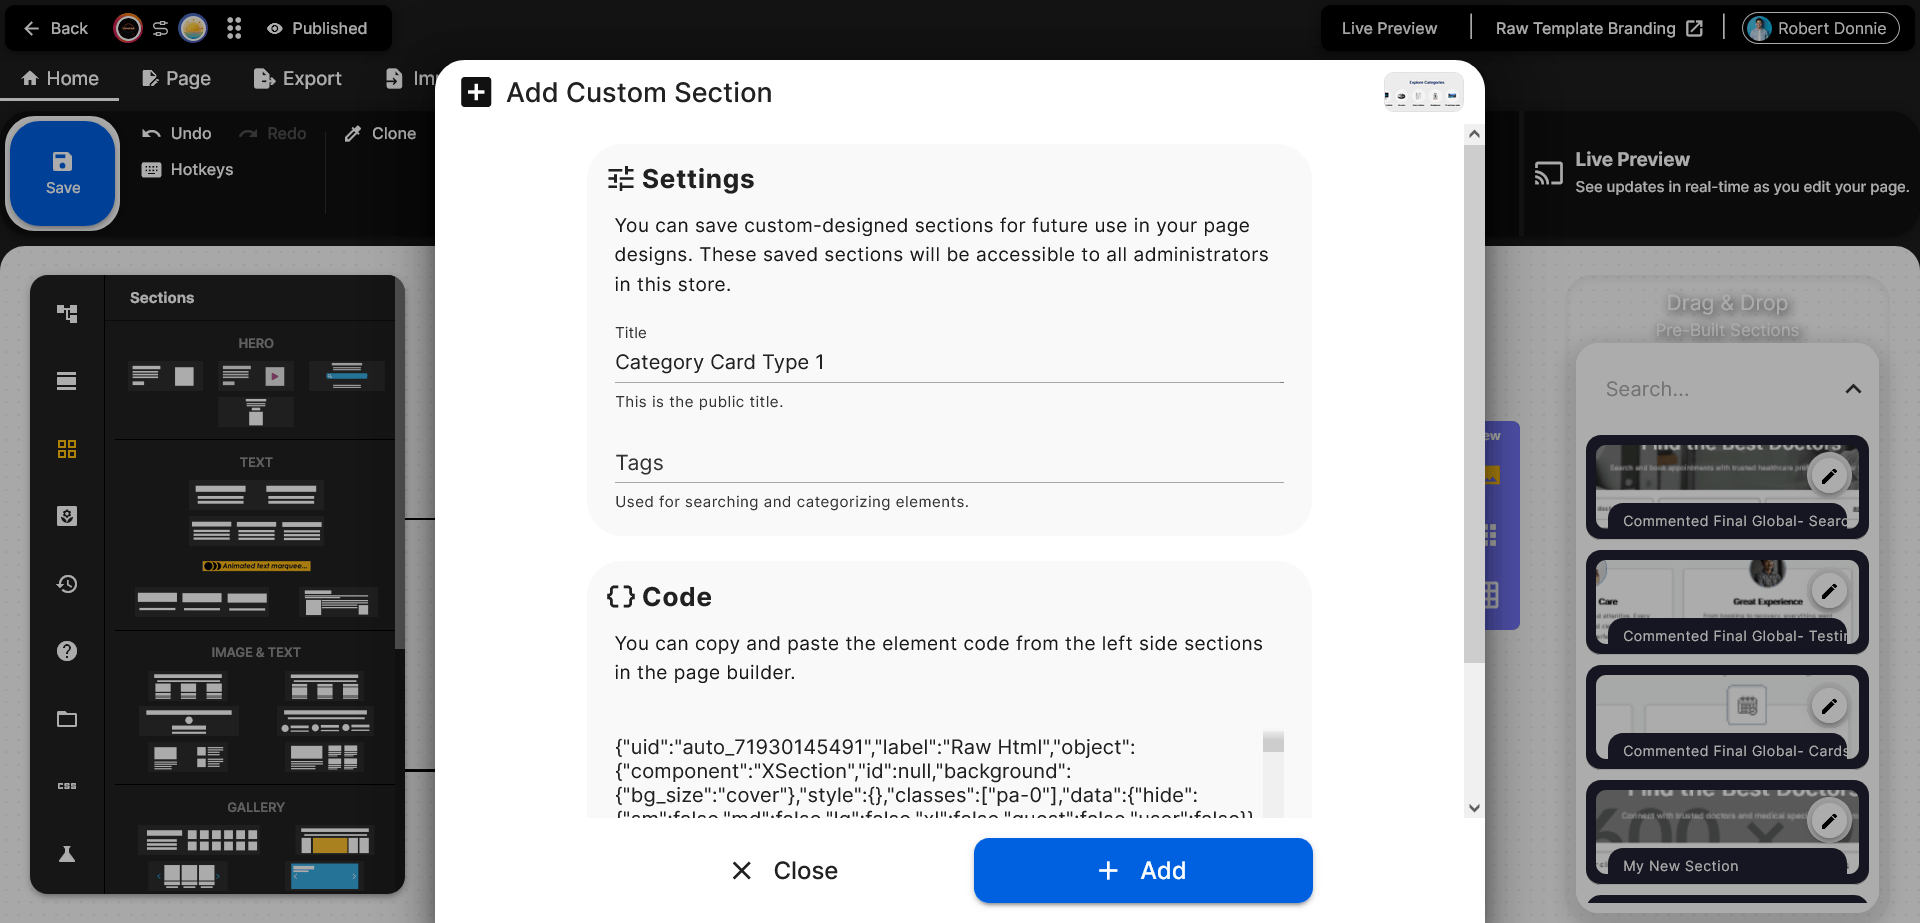This screenshot has height=923, width=1920.
Task: Open the saved download sidebar icon
Action: (x=67, y=516)
